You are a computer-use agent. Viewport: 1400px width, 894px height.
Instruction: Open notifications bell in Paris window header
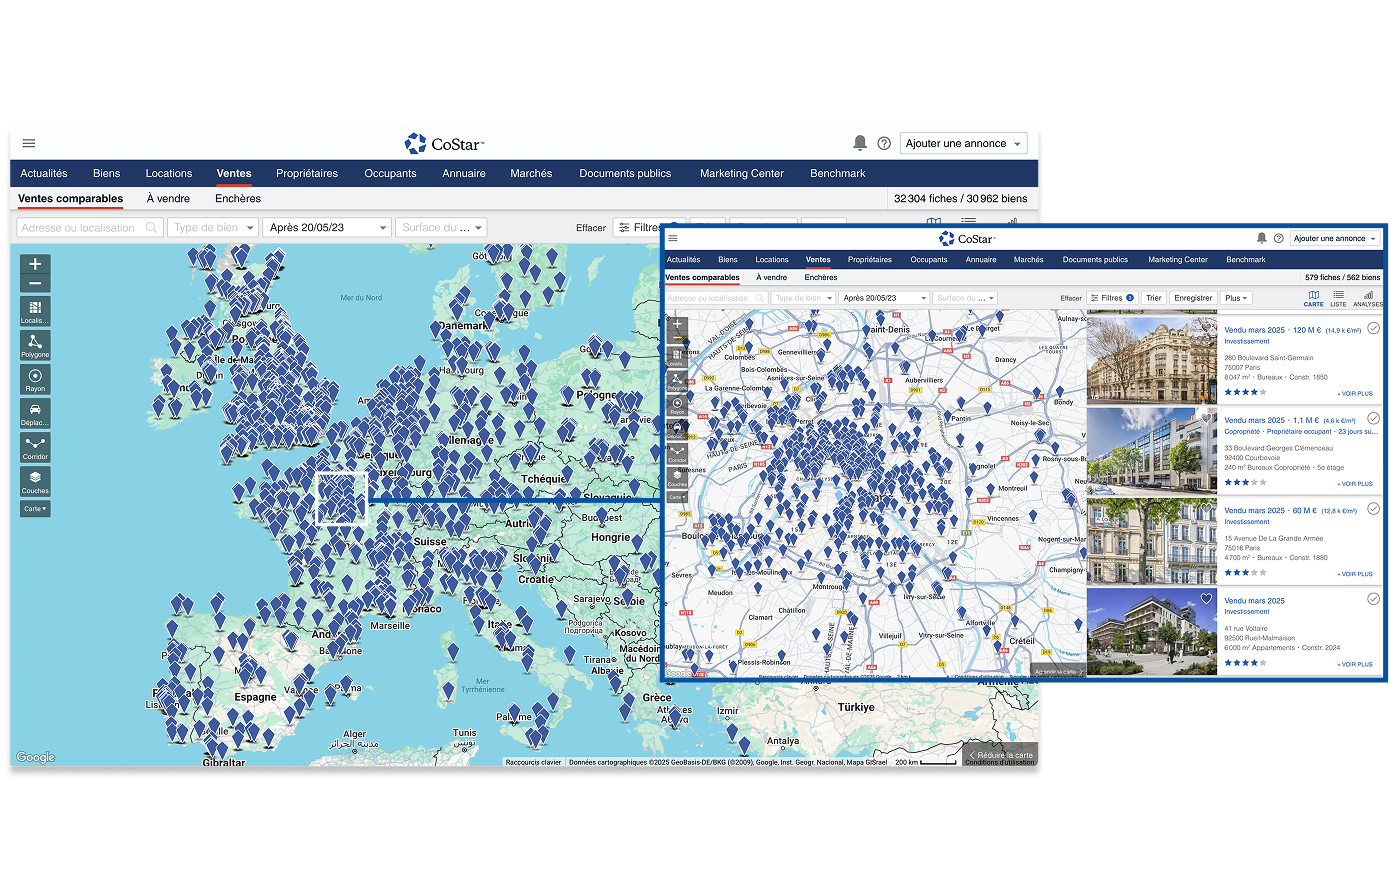(x=1261, y=238)
